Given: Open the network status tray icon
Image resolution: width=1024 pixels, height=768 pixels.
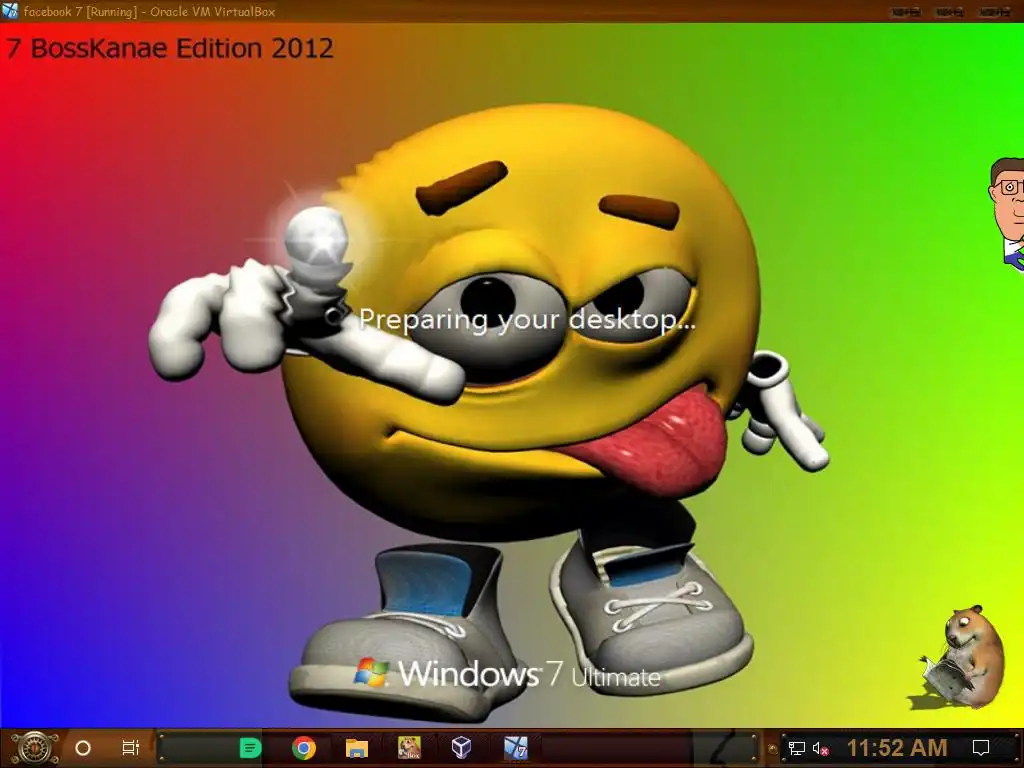Looking at the screenshot, I should [x=797, y=748].
